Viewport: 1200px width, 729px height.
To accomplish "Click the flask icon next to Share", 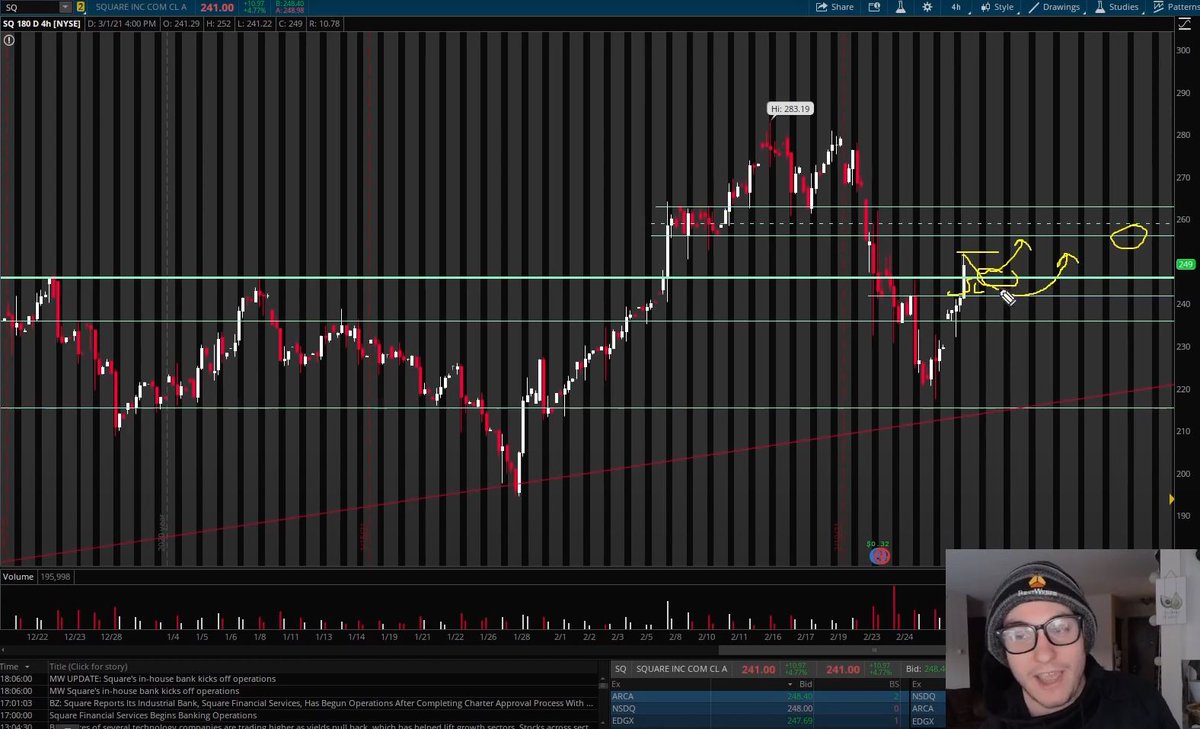I will tap(900, 7).
